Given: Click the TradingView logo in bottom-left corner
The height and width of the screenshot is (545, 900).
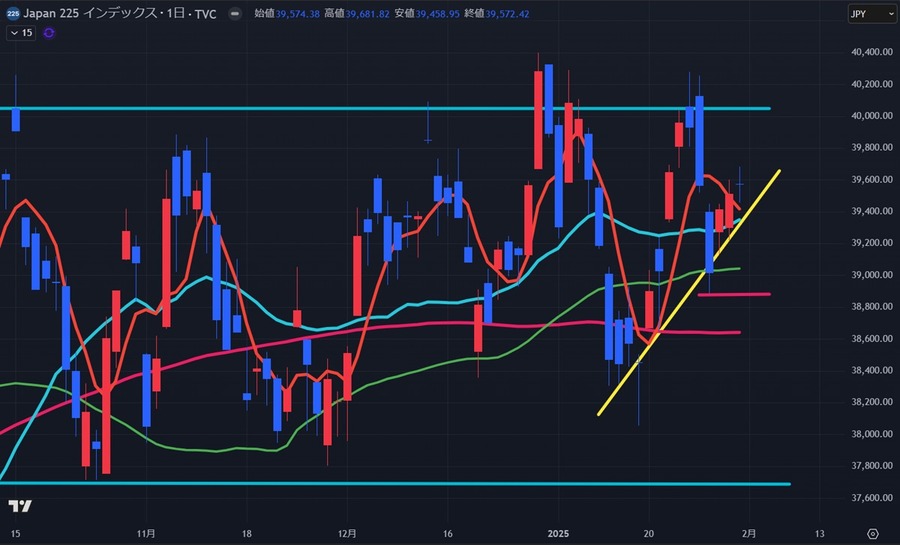Looking at the screenshot, I should click(x=19, y=505).
